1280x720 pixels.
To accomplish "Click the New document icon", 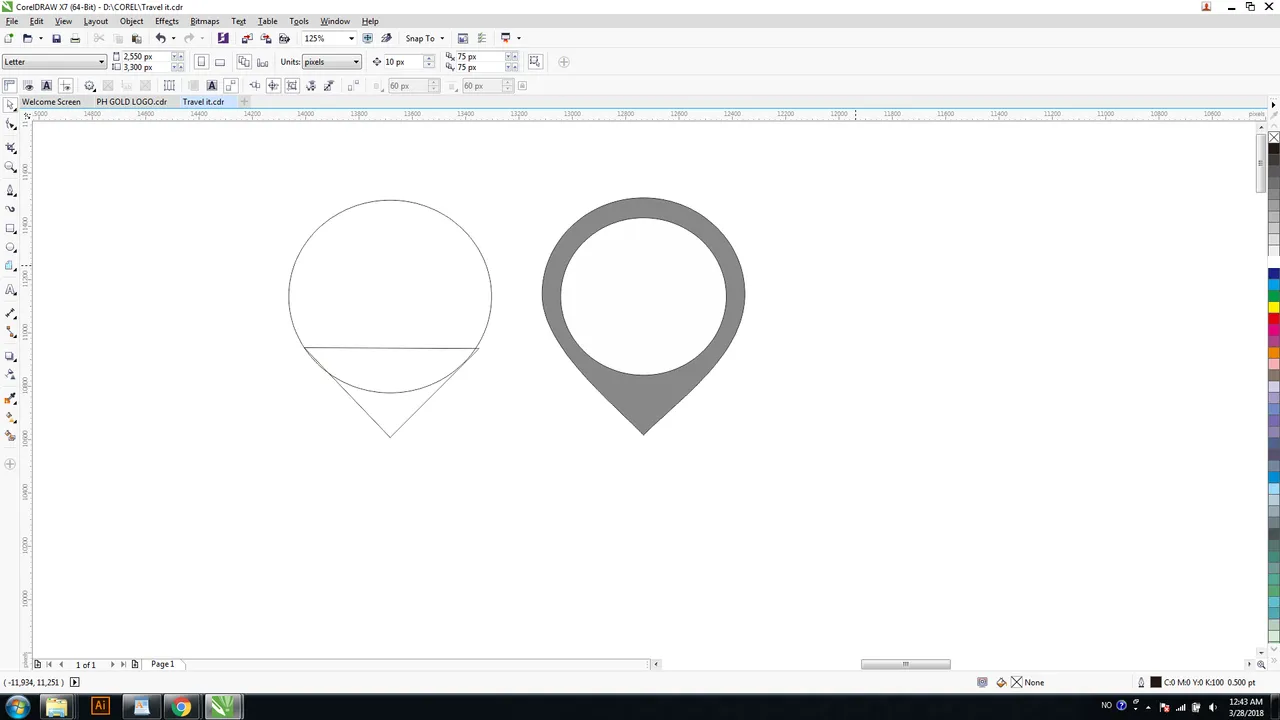I will coord(9,38).
